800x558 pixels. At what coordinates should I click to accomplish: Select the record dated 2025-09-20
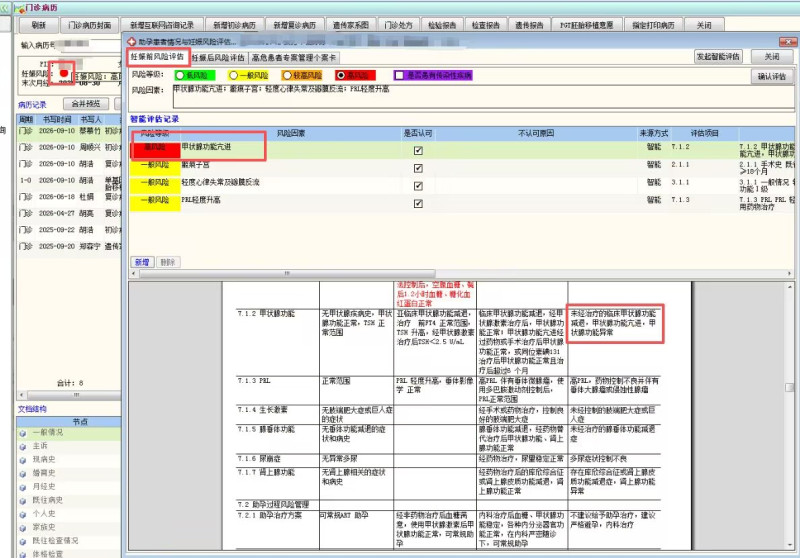pyautogui.click(x=70, y=246)
